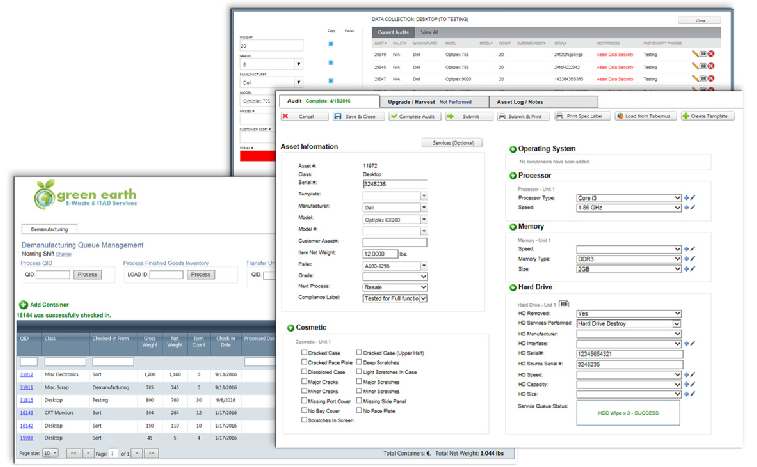Check the Deep Scratches checkbox
This screenshot has width=757, height=467.
tap(359, 362)
